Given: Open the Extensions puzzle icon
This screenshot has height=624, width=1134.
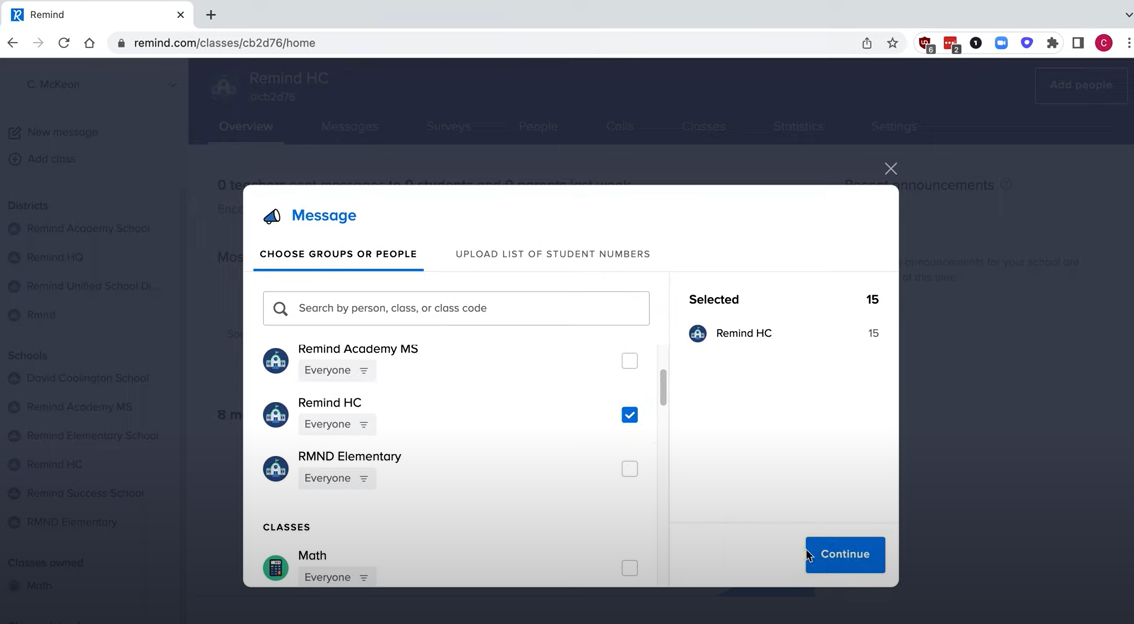Looking at the screenshot, I should (1052, 43).
